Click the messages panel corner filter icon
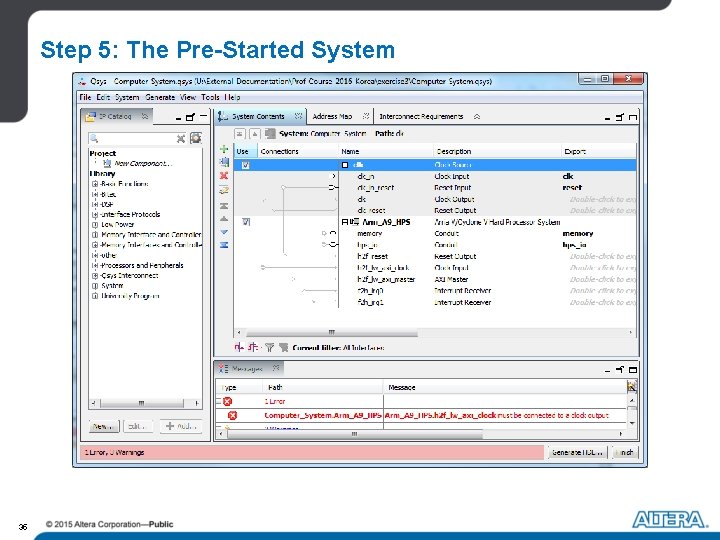720x540 pixels. pos(632,387)
